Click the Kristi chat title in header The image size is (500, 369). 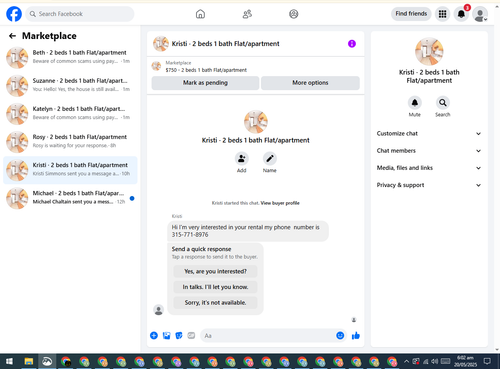pyautogui.click(x=225, y=44)
